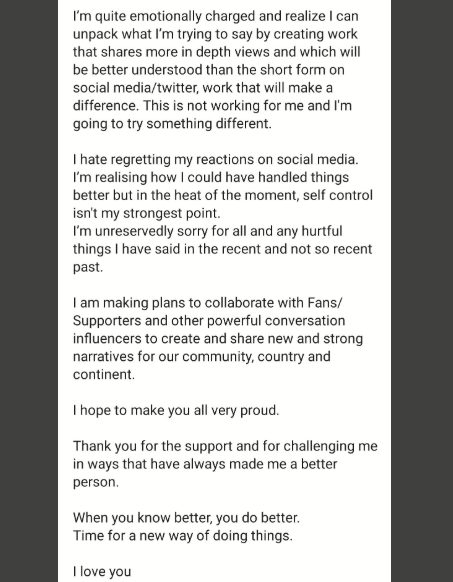Click the line "going to try something different."
This screenshot has height=582, width=453.
(x=172, y=124)
